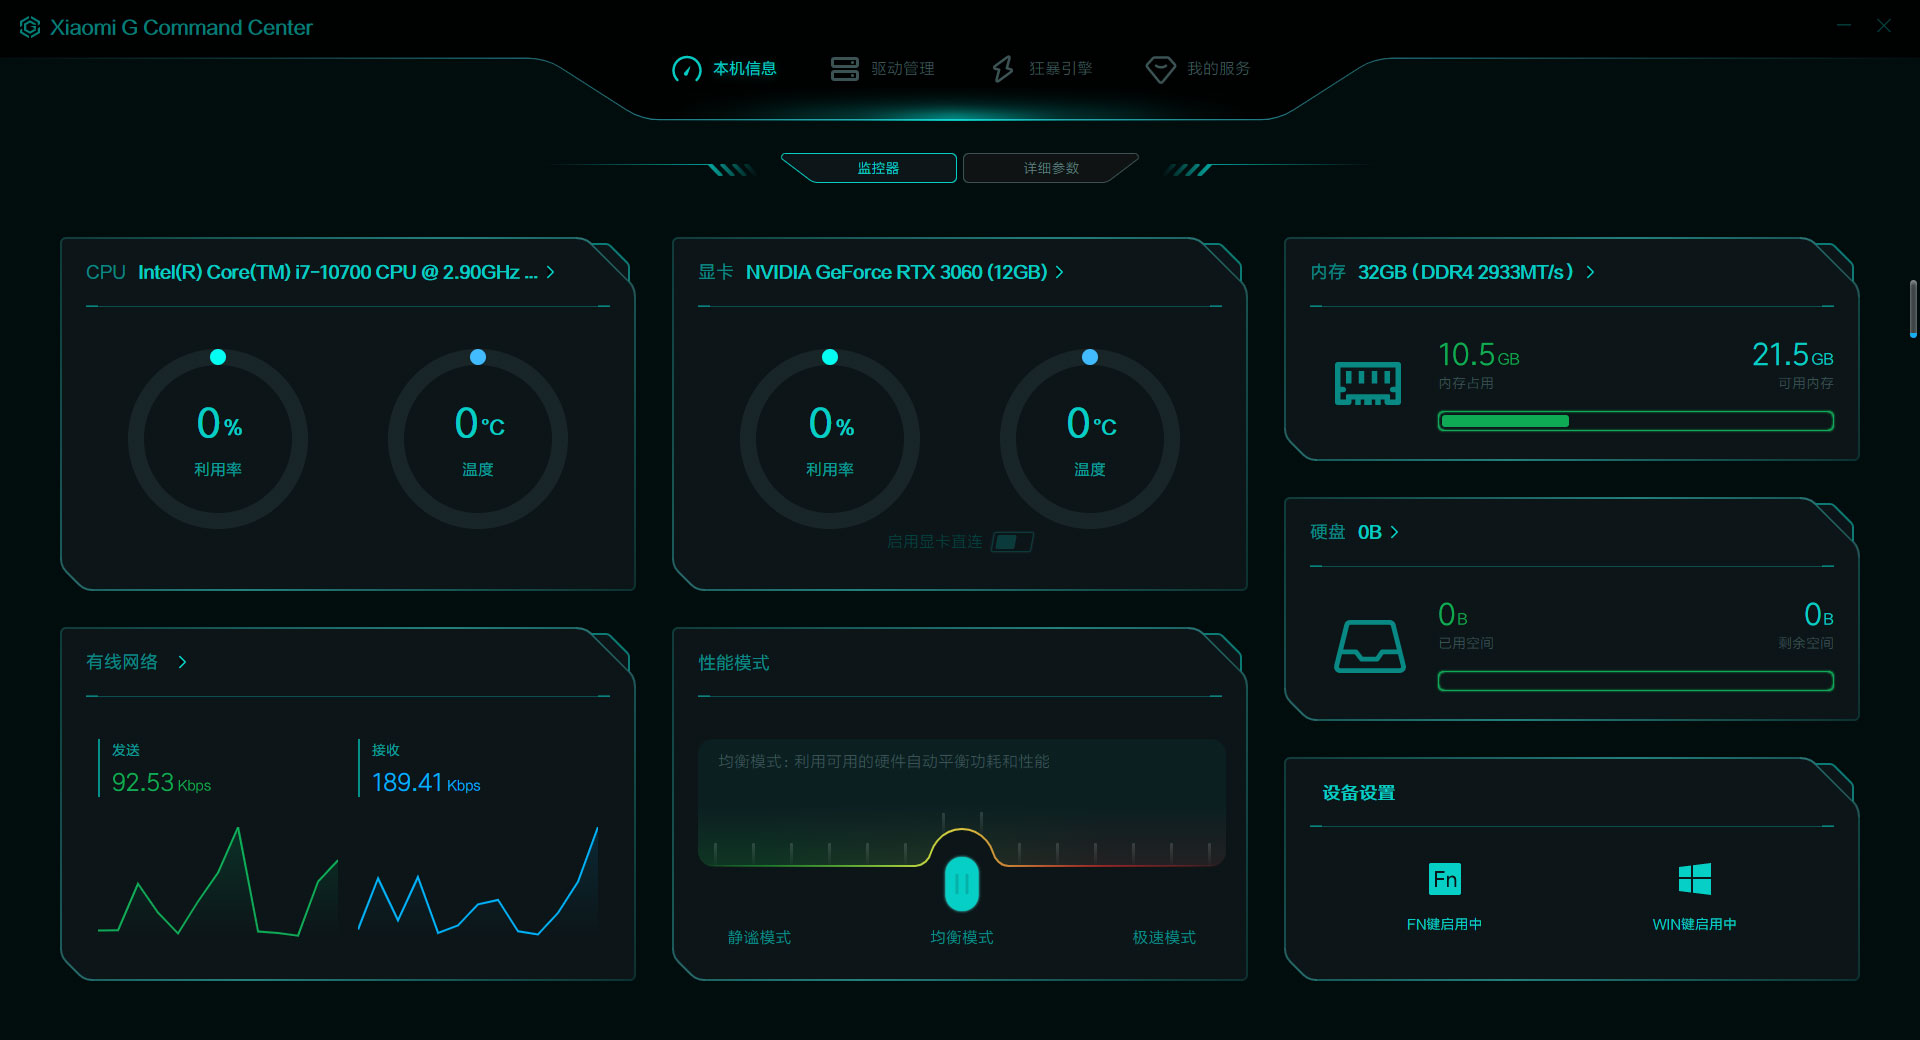
Task: Activate 极速模式 performance mode
Action: (1161, 937)
